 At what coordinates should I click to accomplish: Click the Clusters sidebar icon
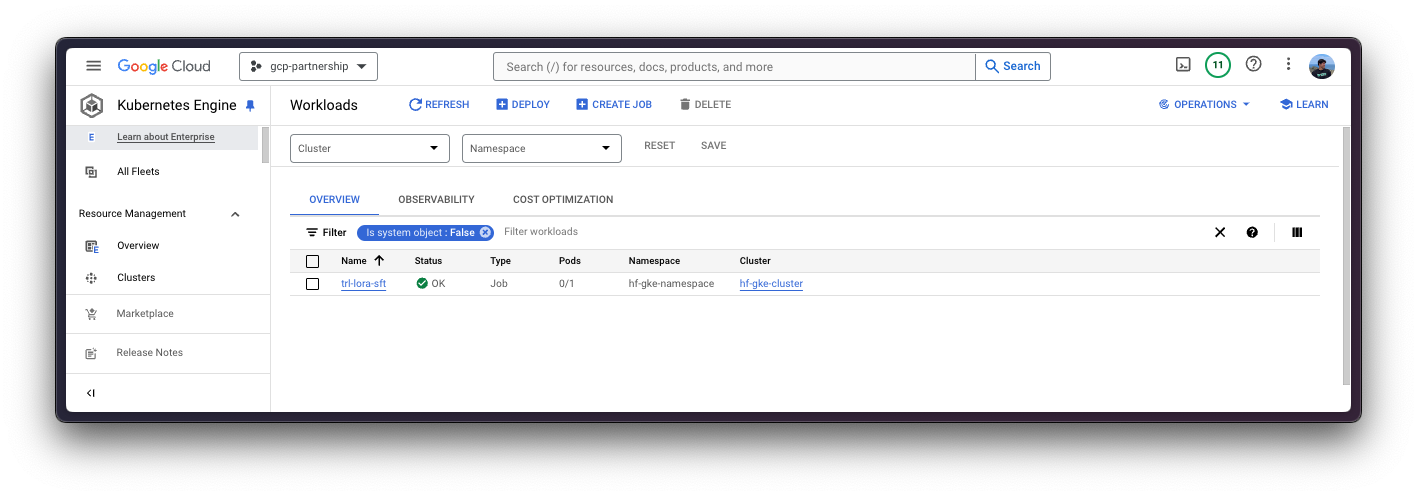[92, 278]
